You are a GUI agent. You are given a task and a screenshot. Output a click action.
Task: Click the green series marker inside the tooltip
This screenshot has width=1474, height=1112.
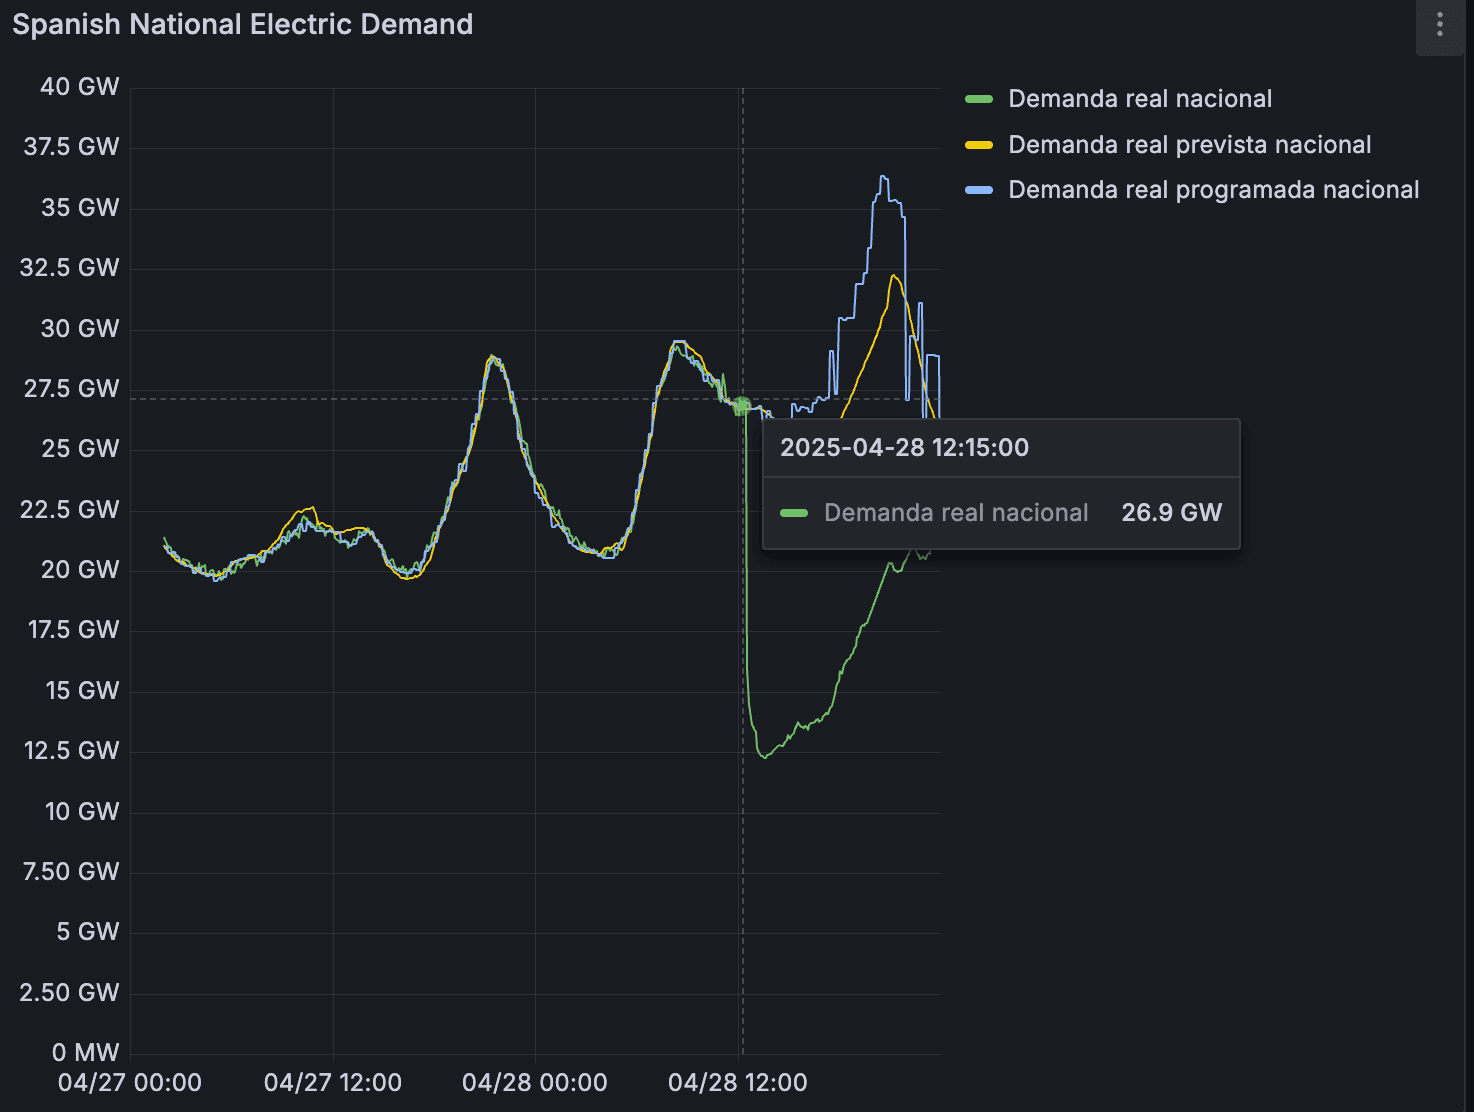tap(795, 512)
